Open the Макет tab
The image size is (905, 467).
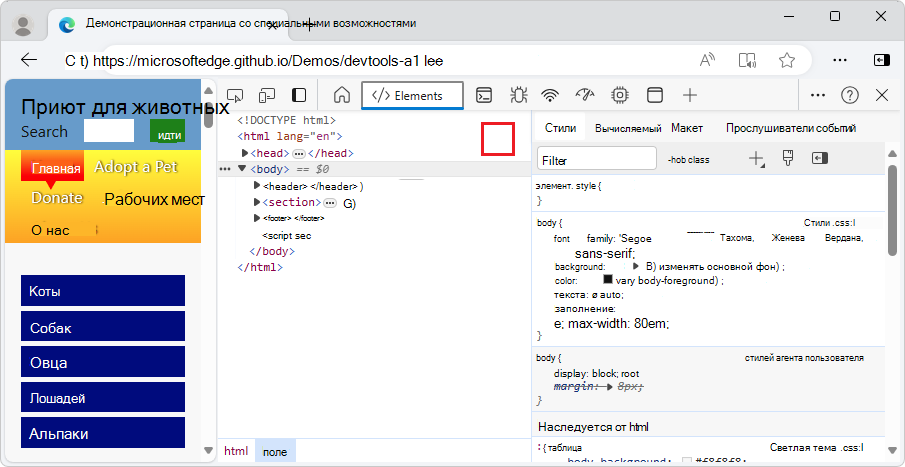click(x=687, y=128)
